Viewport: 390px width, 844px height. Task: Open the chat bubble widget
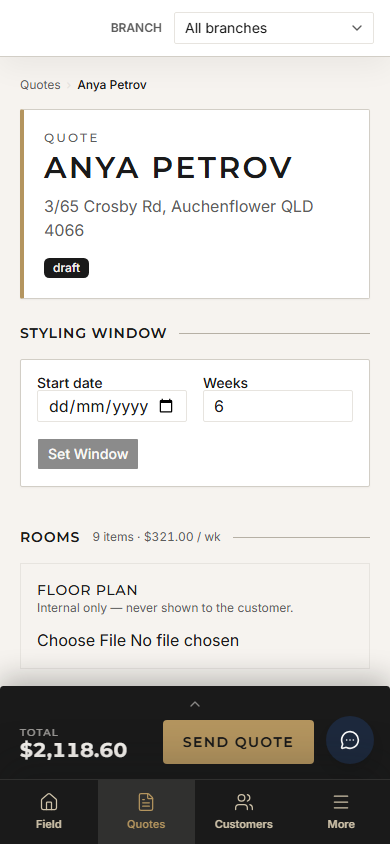point(350,740)
